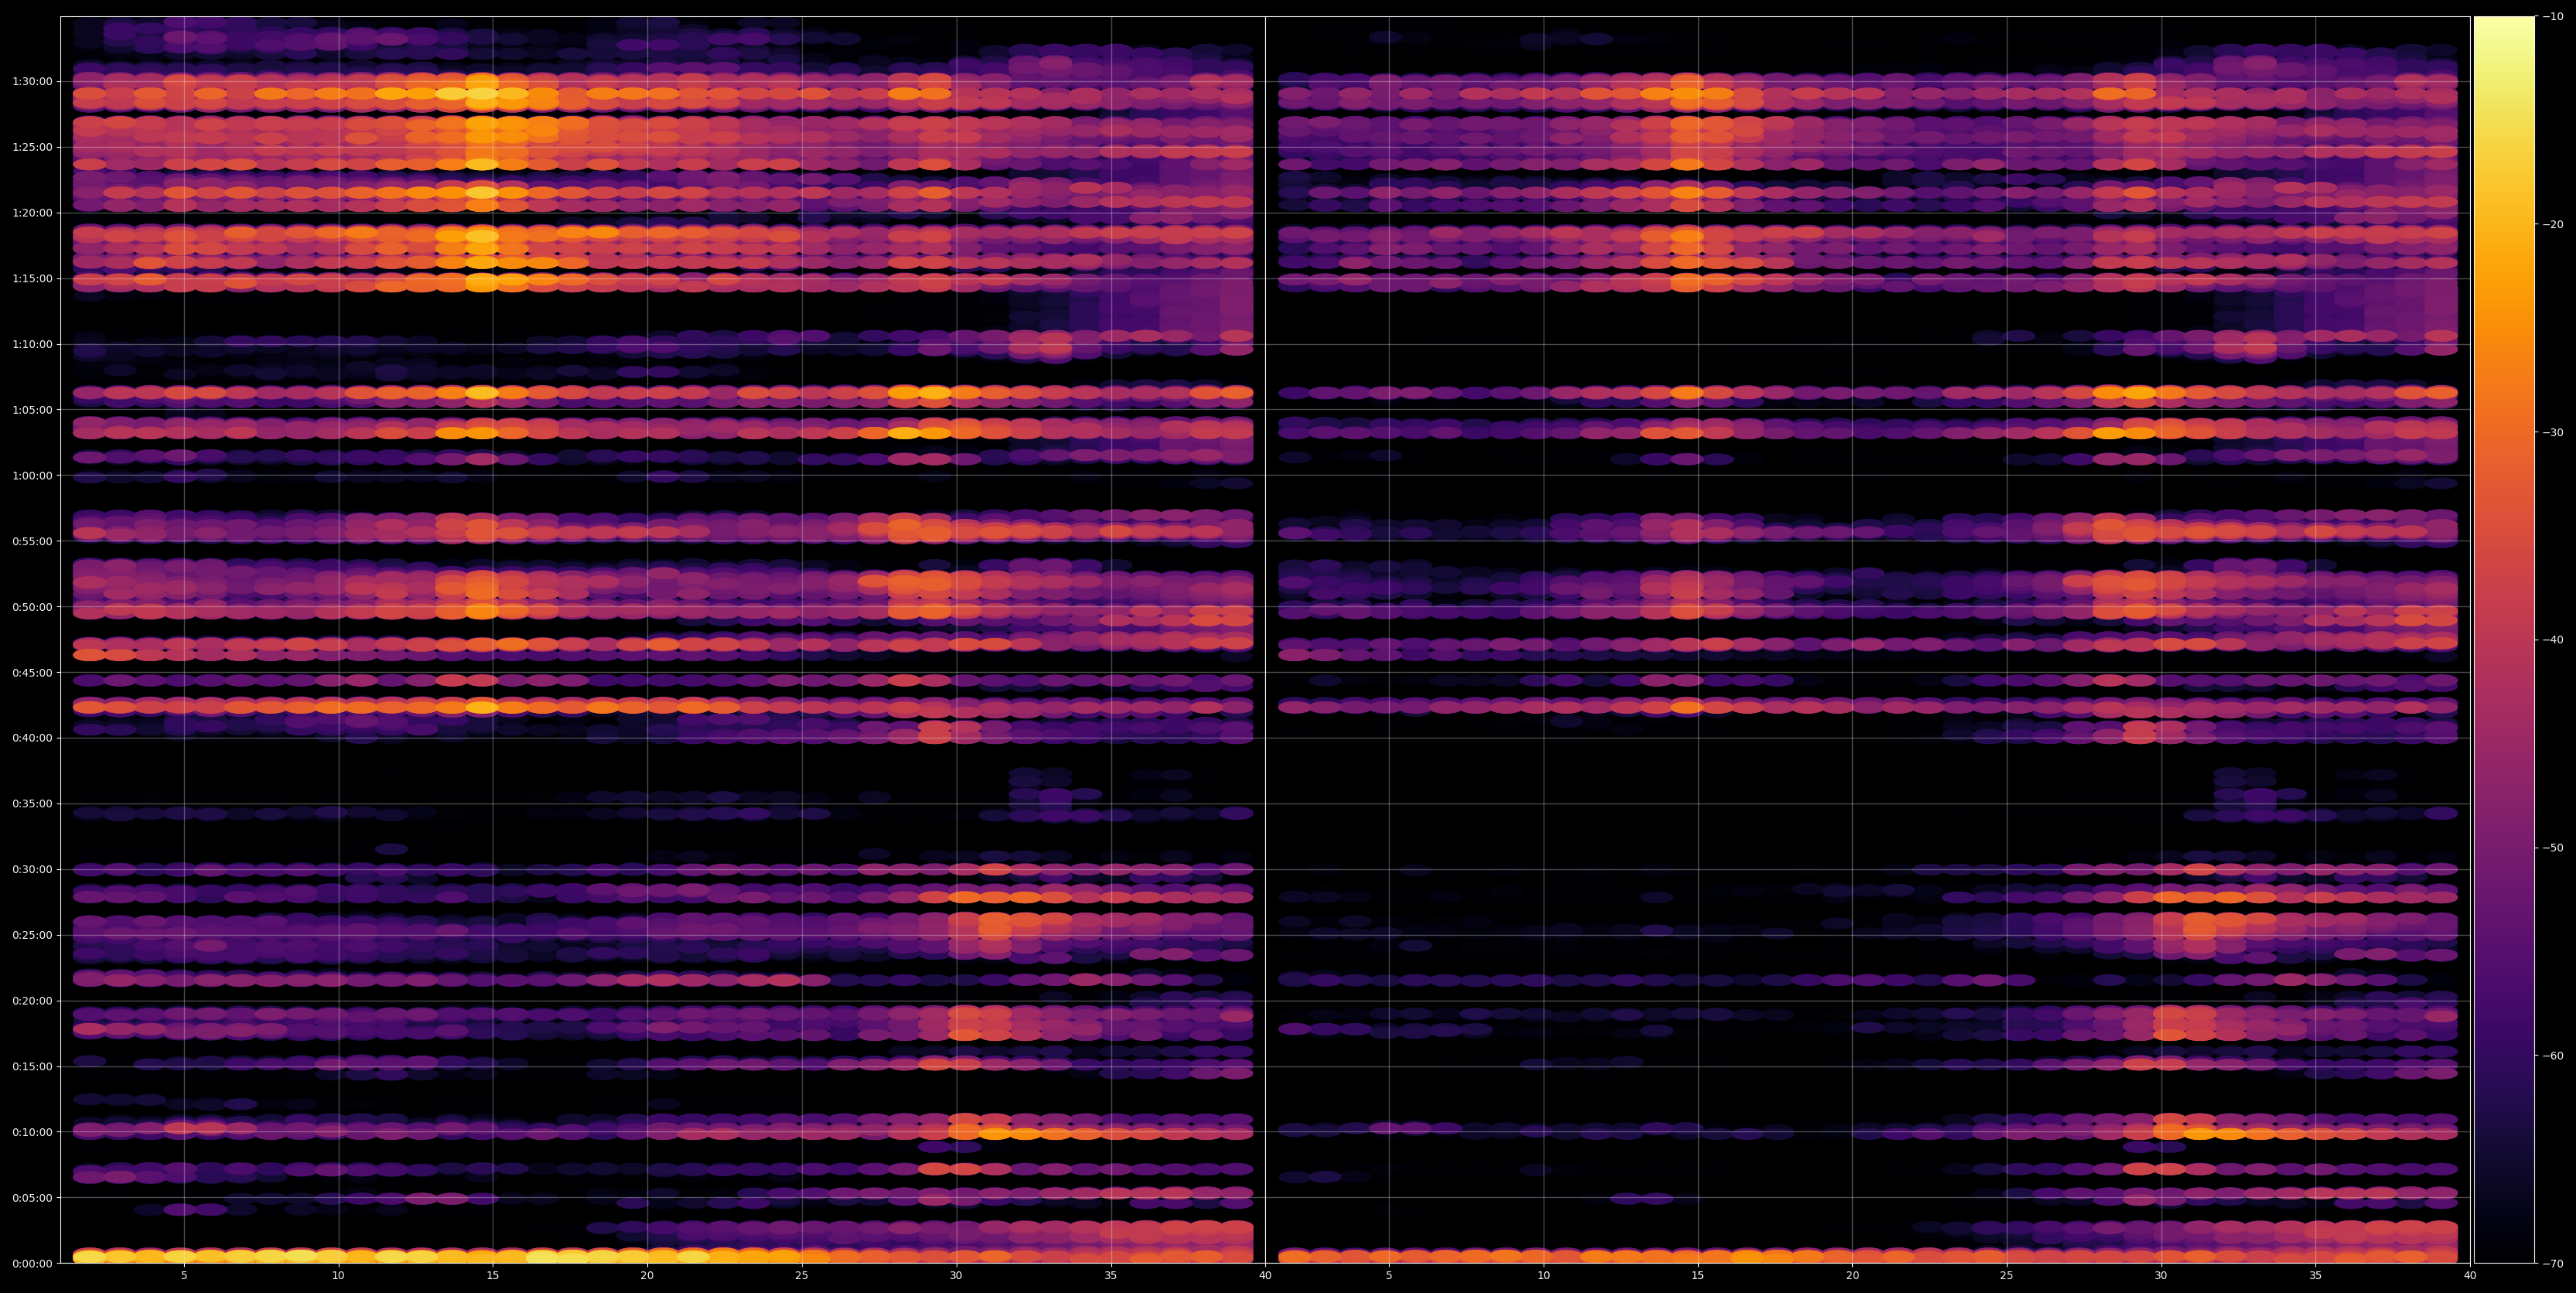
Task: Select the 0:40:00 y-axis tick label
Action: click(33, 738)
